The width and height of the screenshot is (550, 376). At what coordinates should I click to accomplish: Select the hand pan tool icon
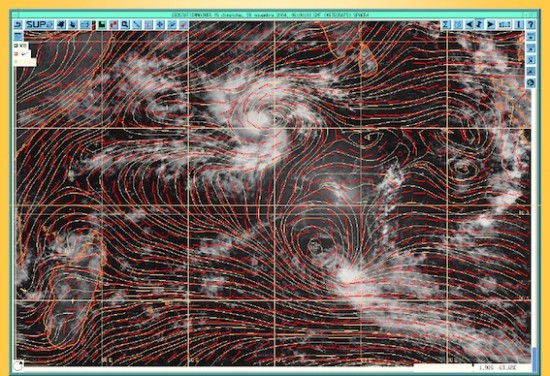click(73, 25)
